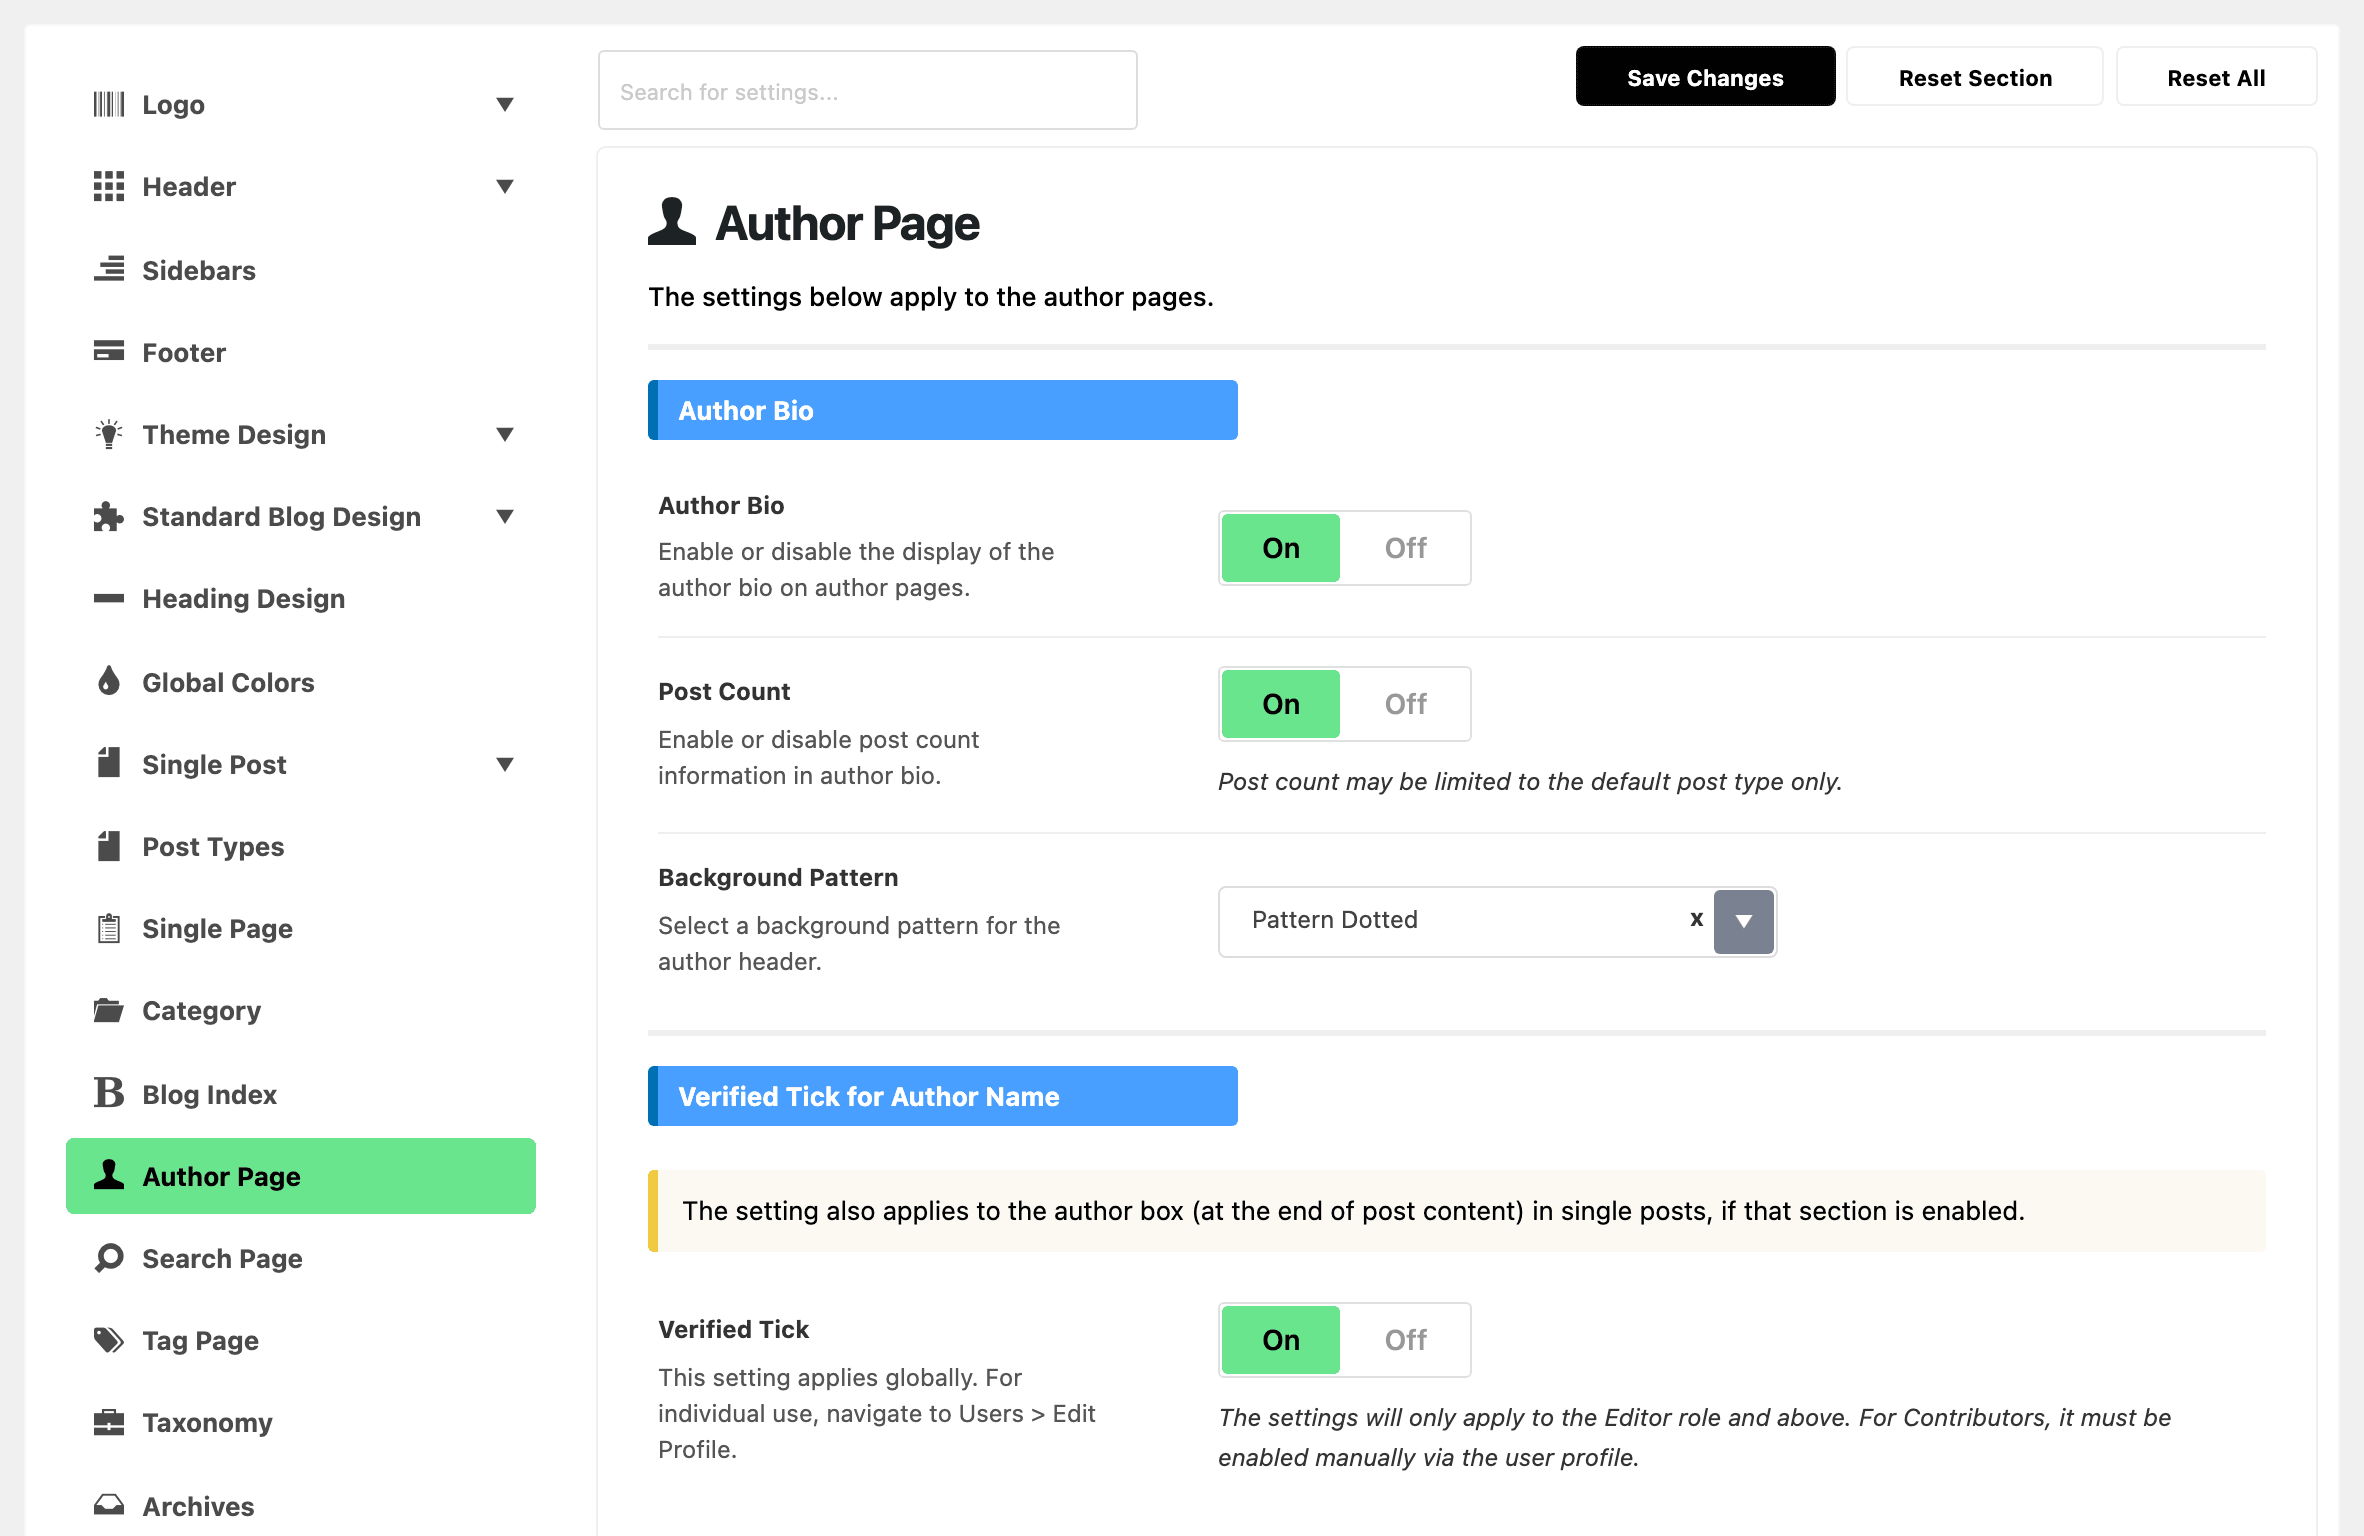Click the Author Bio section heading bar

point(943,410)
